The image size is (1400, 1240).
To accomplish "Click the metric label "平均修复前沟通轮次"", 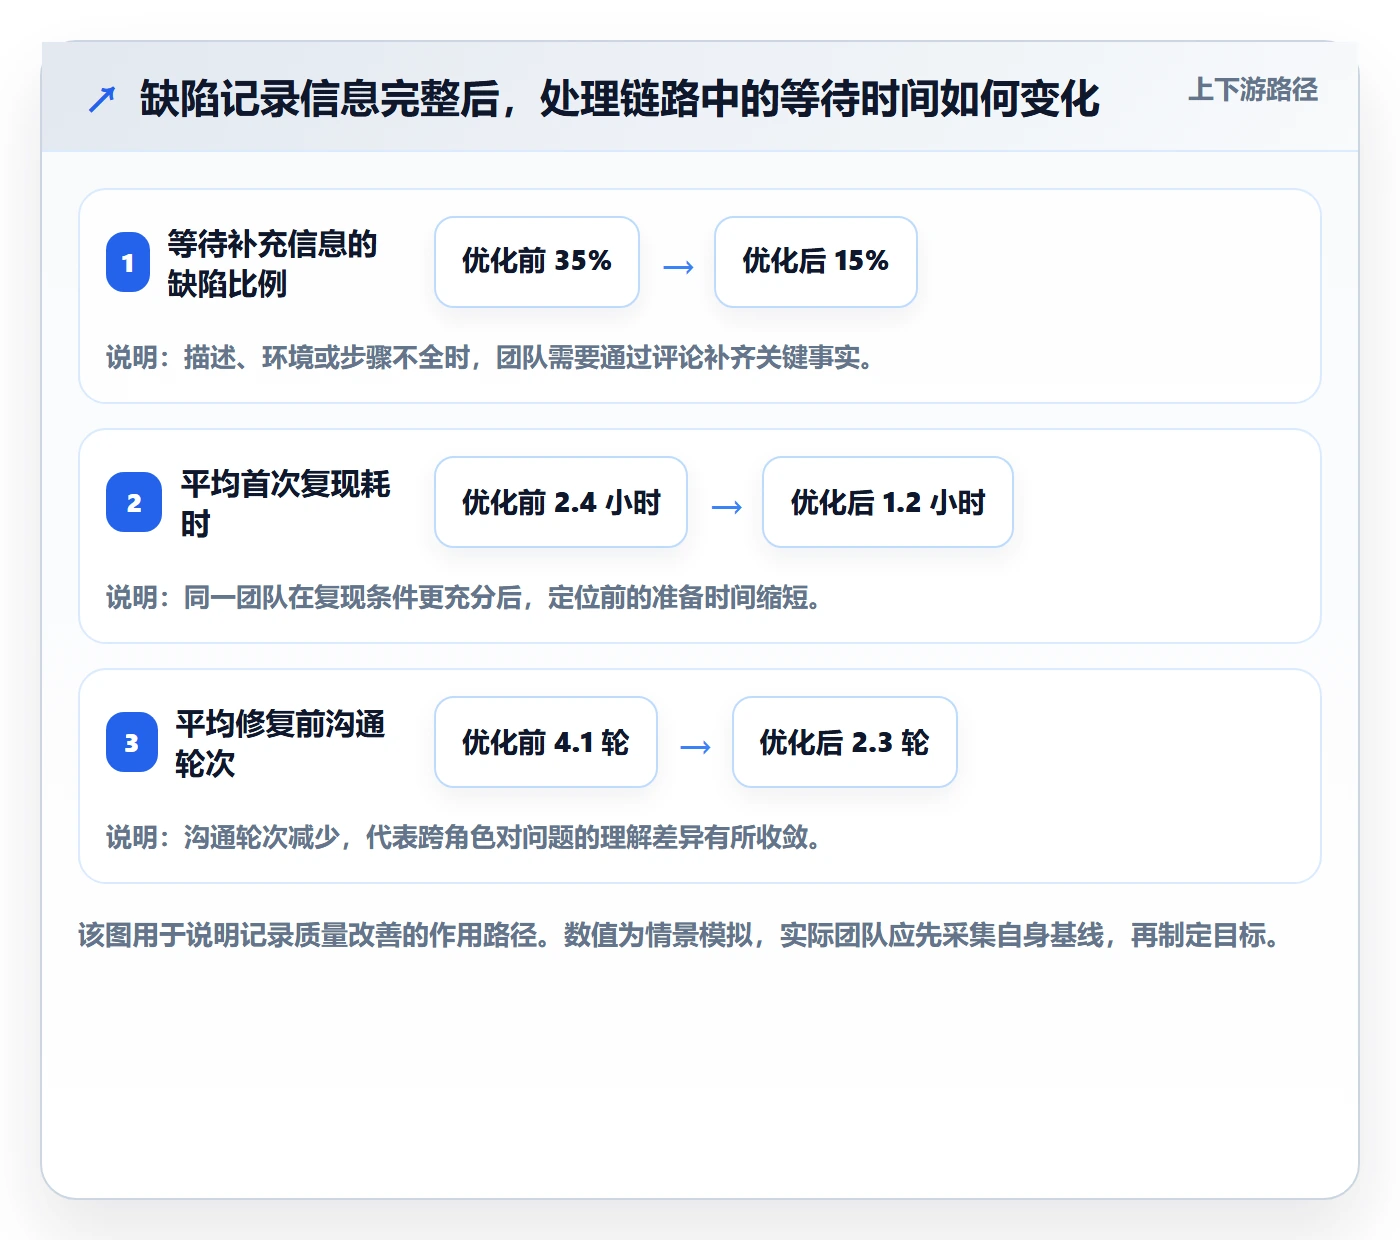I will (280, 743).
